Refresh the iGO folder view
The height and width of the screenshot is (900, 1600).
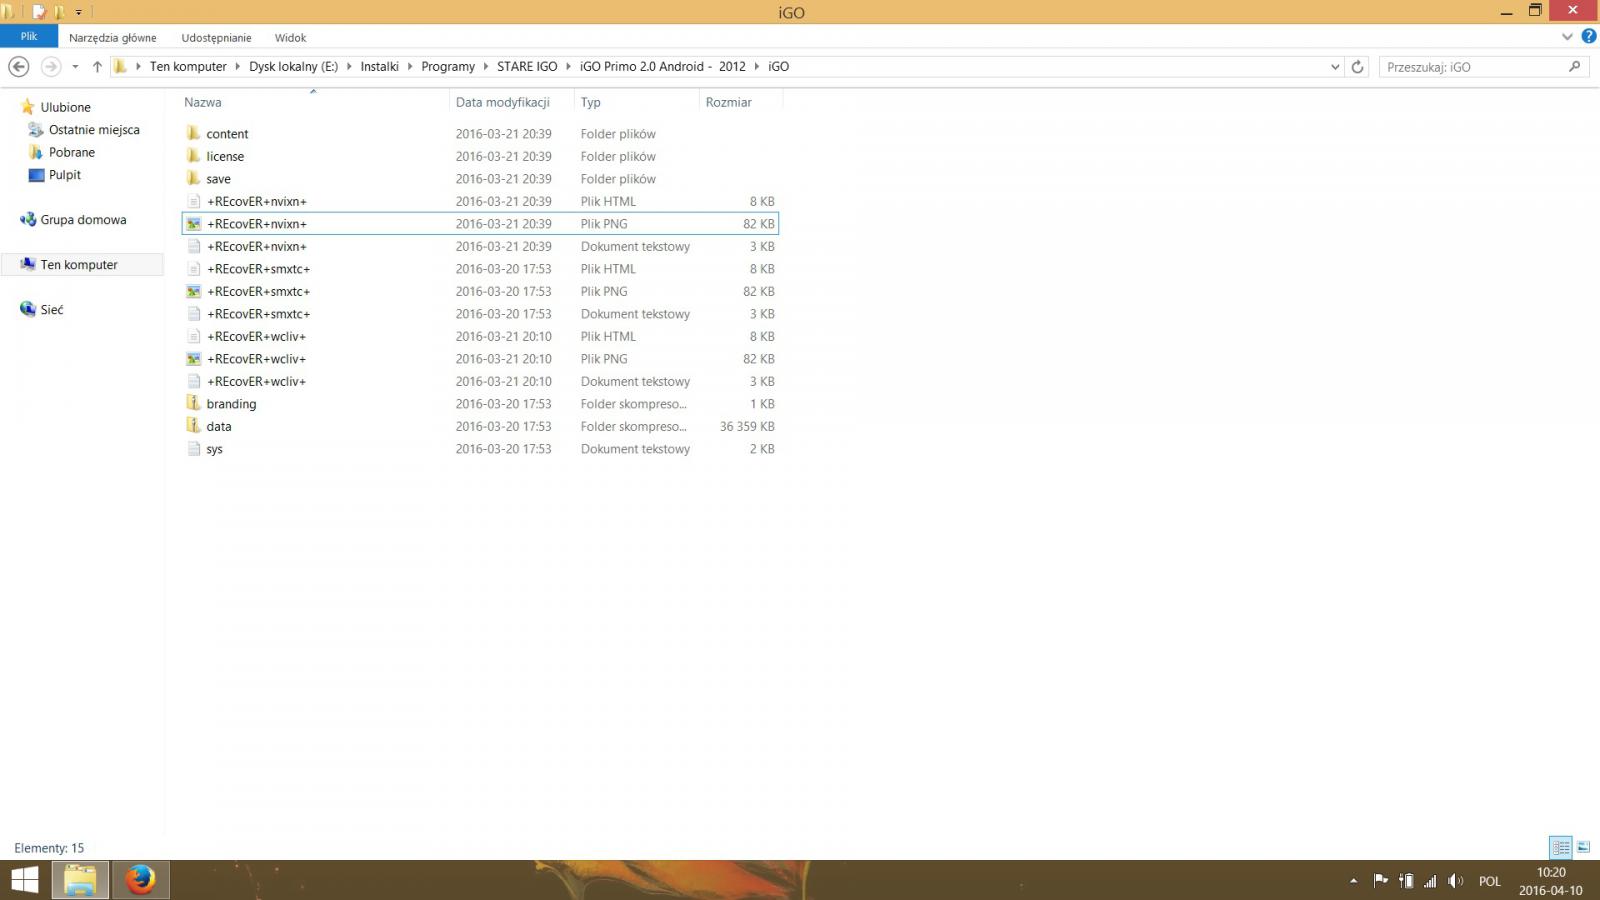click(x=1357, y=67)
